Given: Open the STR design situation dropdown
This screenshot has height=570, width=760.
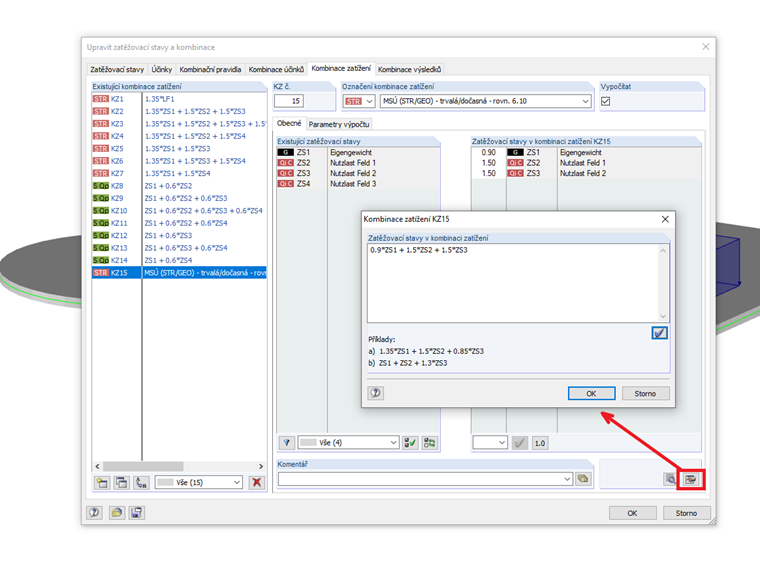Looking at the screenshot, I should (x=369, y=101).
